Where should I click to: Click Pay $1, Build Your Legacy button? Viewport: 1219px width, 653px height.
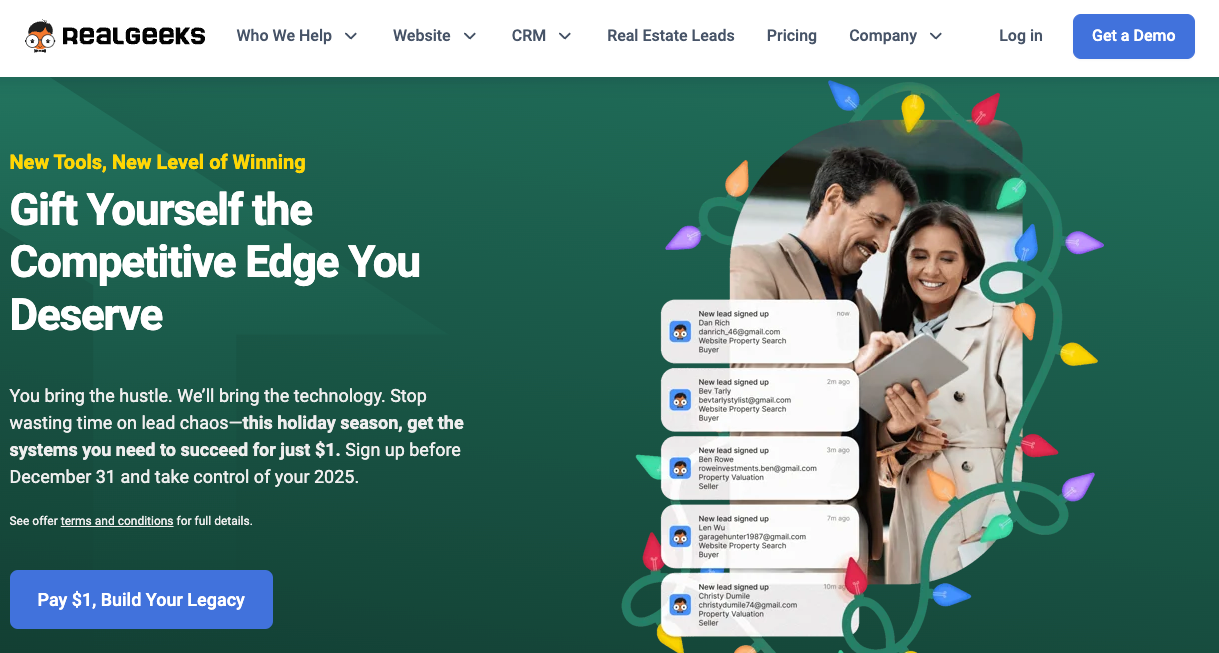pos(141,600)
